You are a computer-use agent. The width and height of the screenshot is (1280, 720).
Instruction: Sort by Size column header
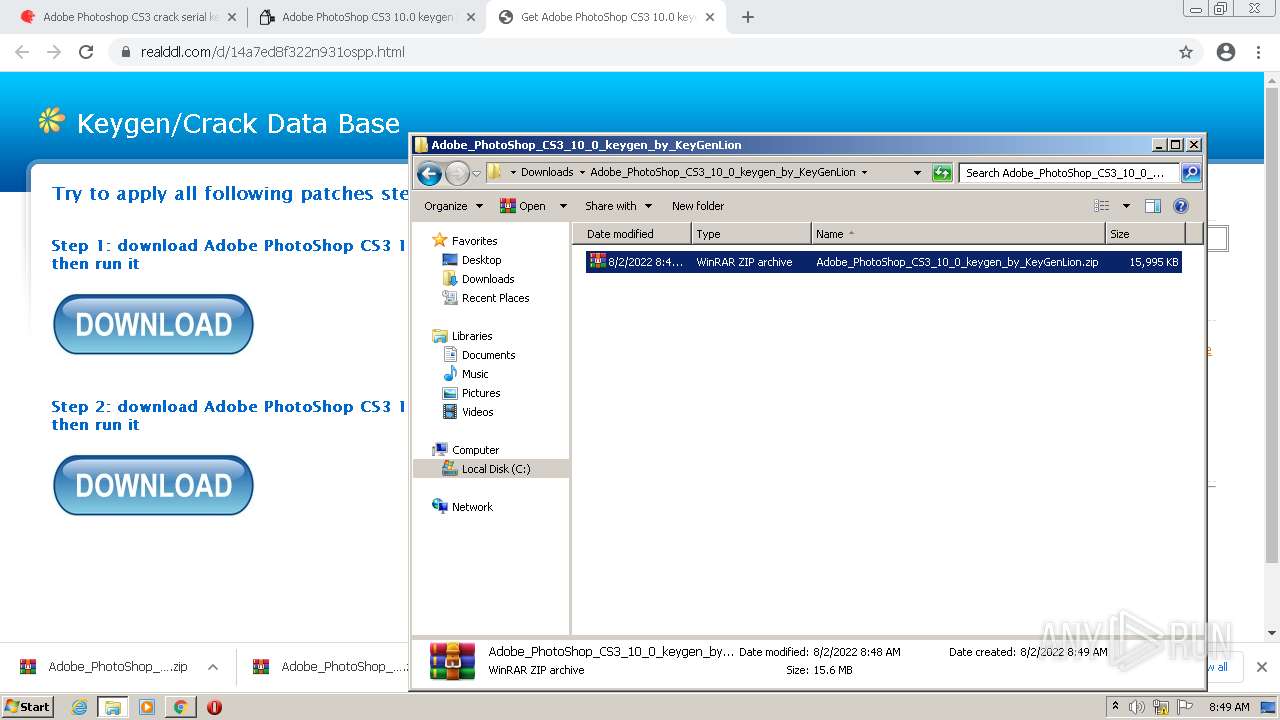[1145, 234]
